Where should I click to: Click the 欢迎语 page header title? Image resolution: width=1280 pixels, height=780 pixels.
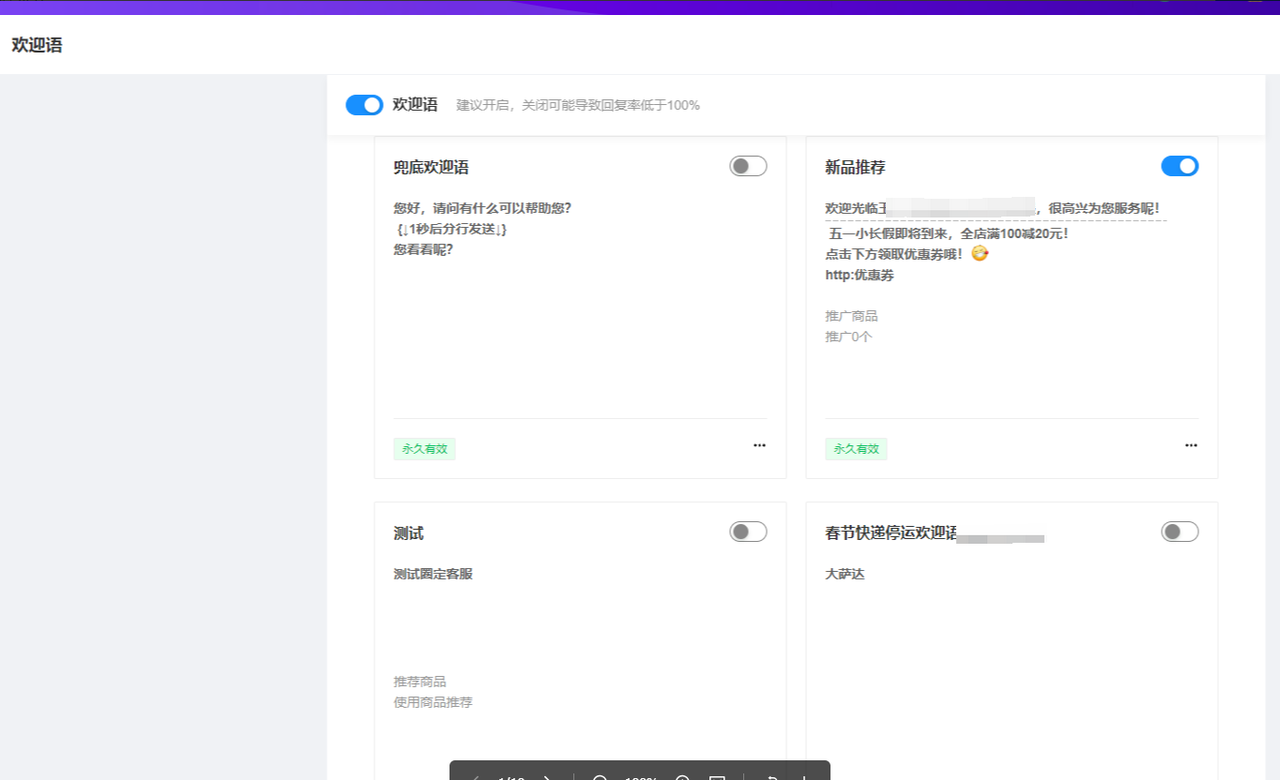coord(37,45)
